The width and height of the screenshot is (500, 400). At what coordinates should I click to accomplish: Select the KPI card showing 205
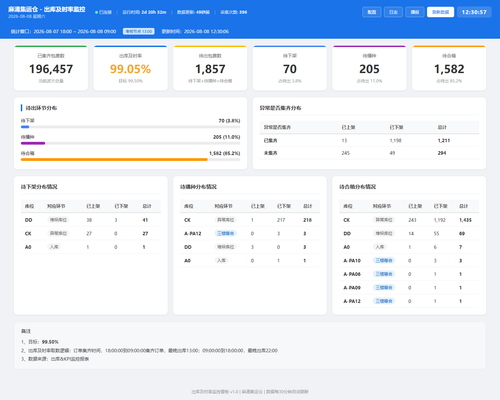[x=369, y=68]
